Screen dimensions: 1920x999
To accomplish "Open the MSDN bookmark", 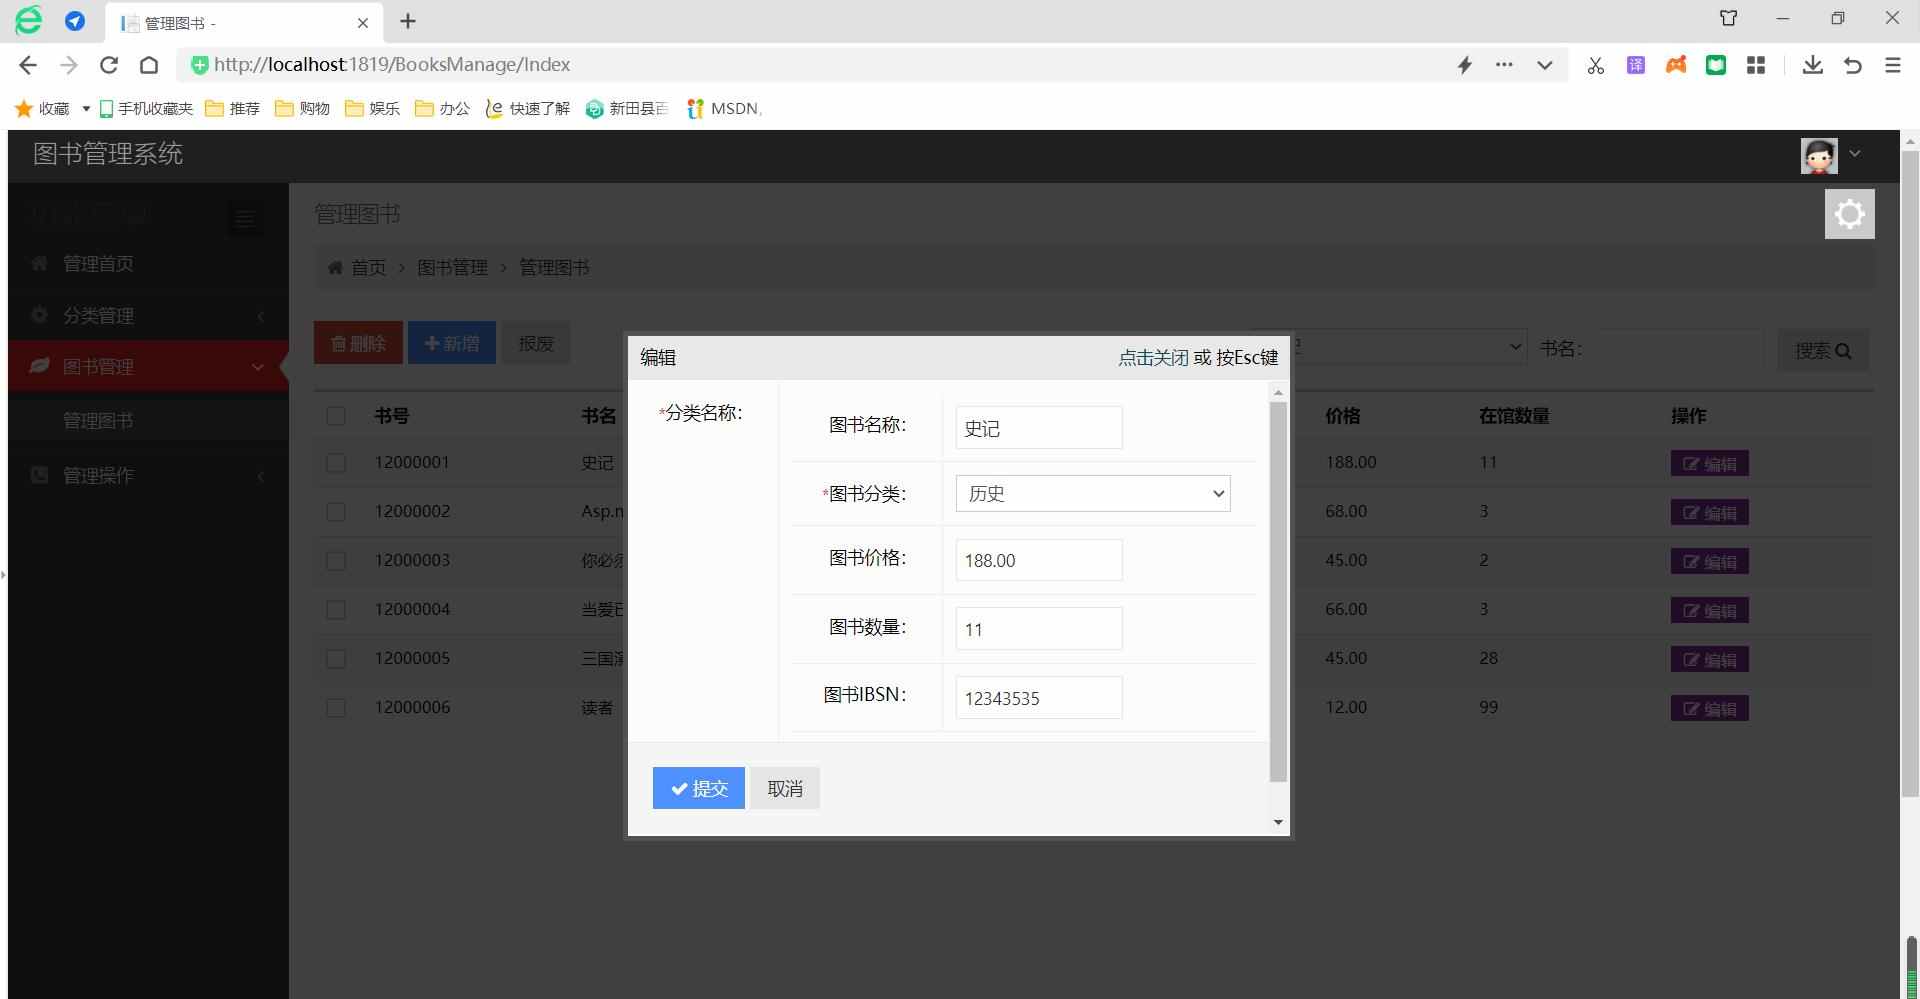I will point(724,108).
